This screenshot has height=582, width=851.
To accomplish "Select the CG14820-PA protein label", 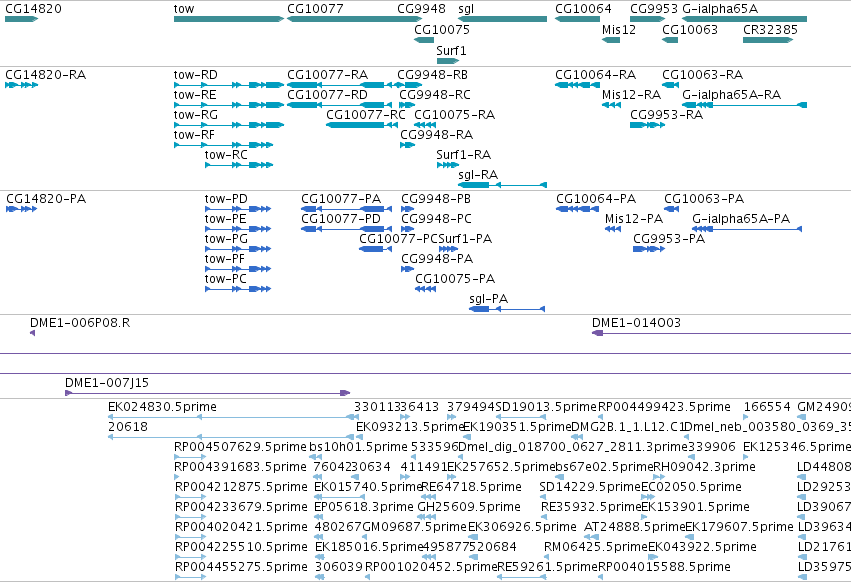I will (46, 199).
